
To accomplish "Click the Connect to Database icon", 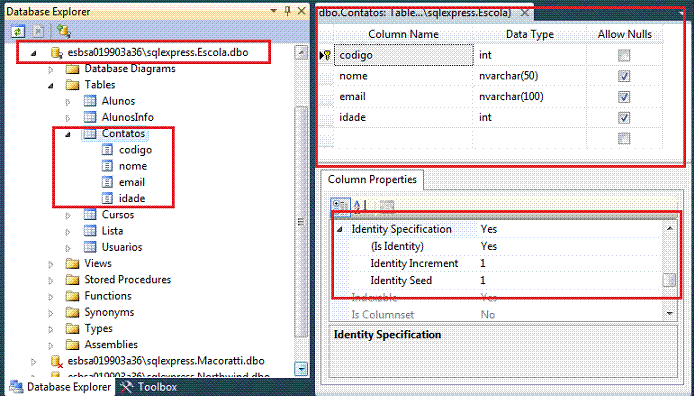I will coord(63,31).
